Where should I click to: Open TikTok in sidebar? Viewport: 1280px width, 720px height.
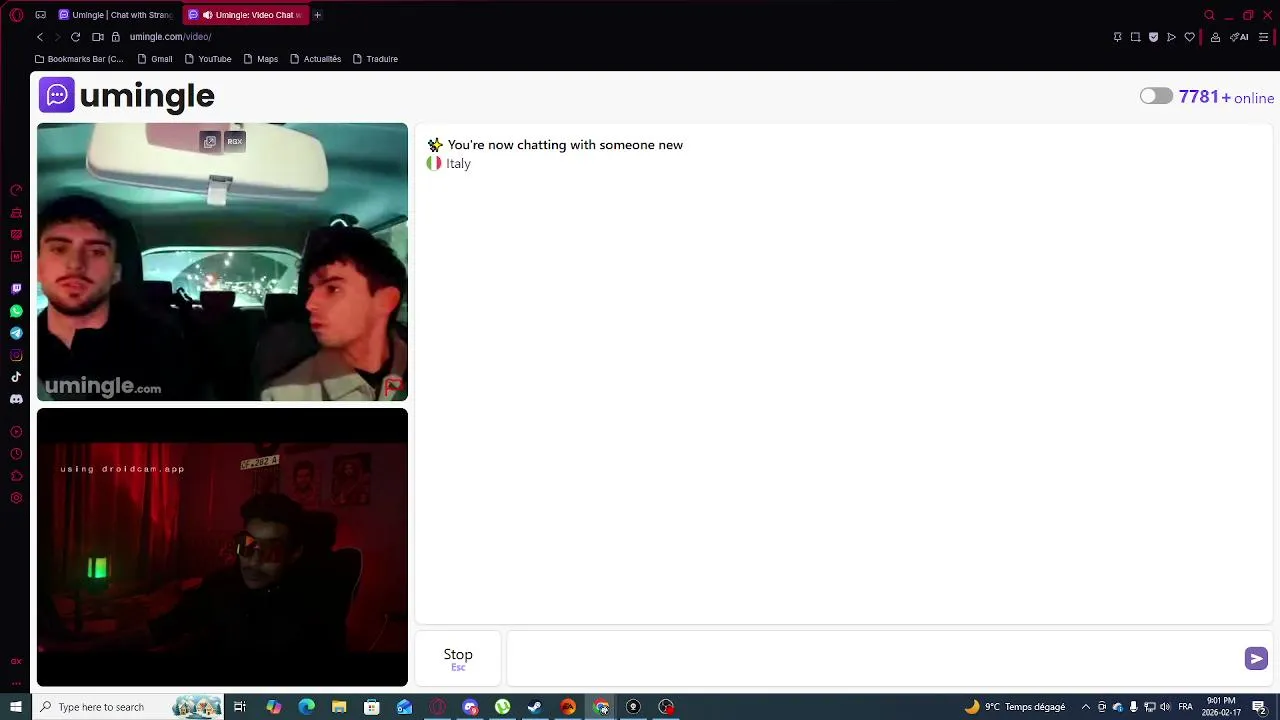point(16,377)
